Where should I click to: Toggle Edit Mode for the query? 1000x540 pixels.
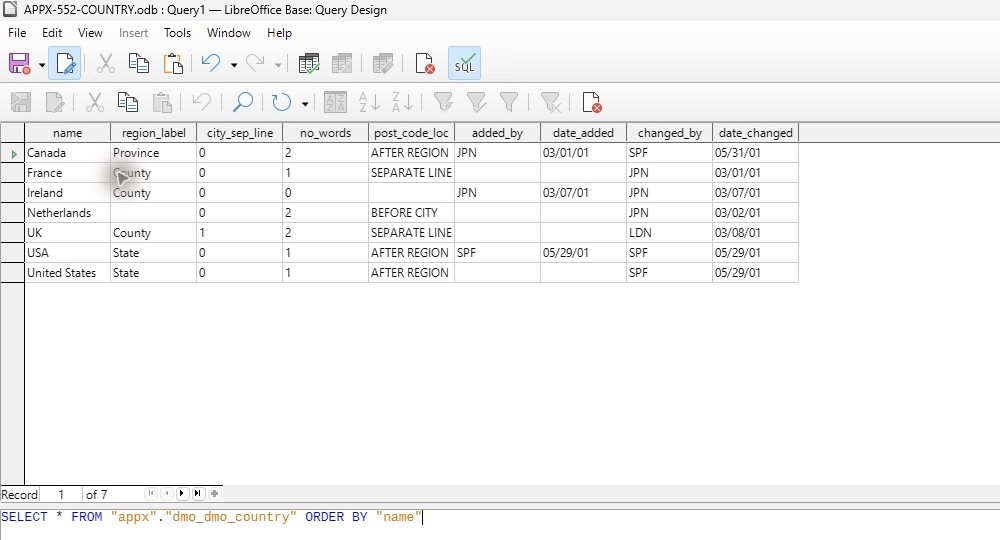click(x=64, y=64)
